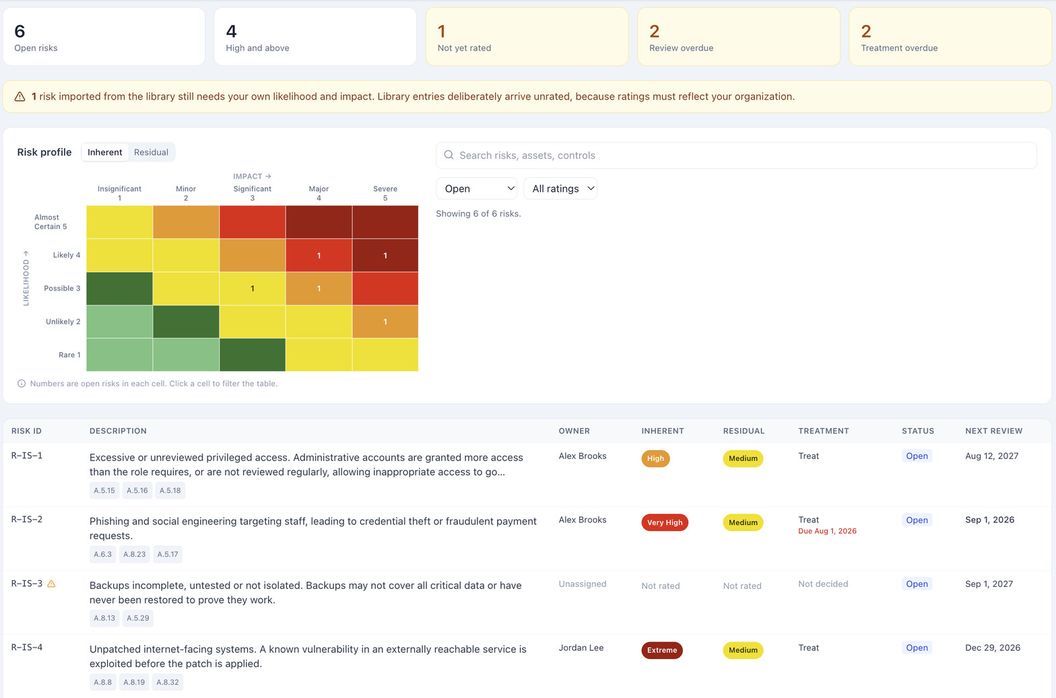This screenshot has height=698, width=1056.
Task: Click the info icon under the risk matrix
Action: click(22, 383)
